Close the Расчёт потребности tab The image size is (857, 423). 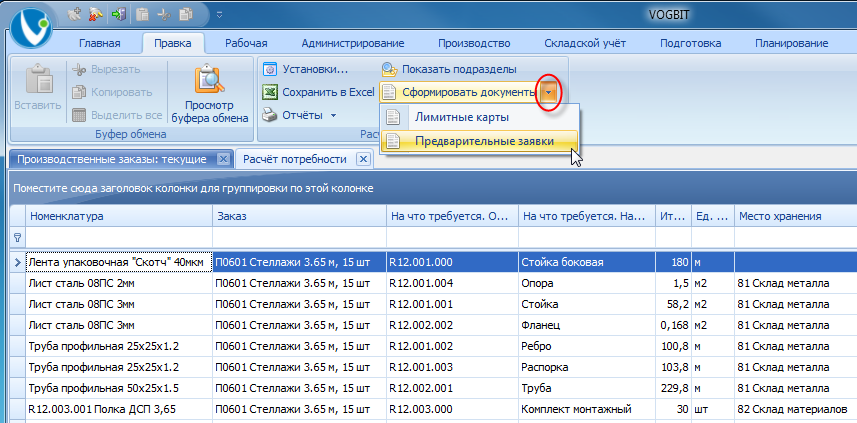[364, 159]
